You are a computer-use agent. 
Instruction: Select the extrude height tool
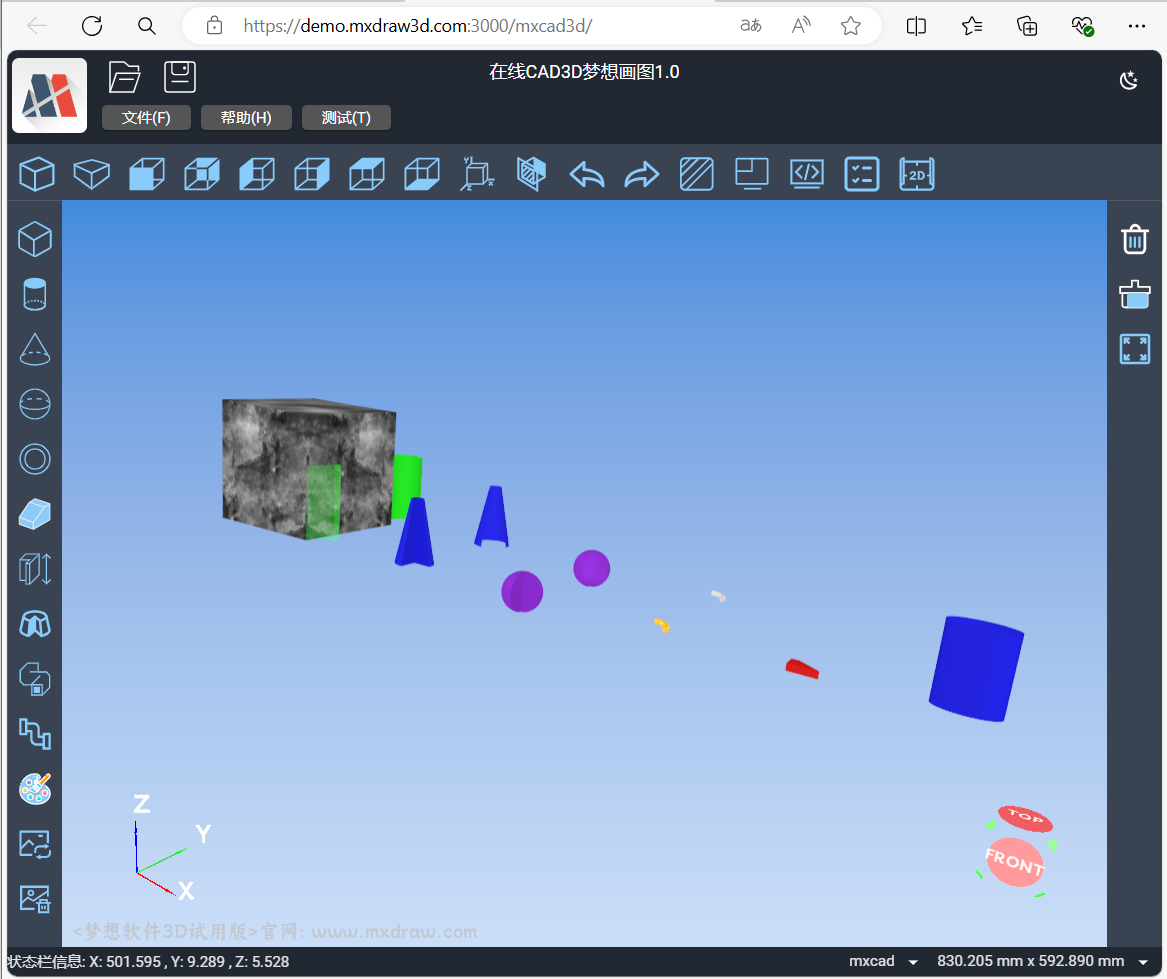click(35, 570)
